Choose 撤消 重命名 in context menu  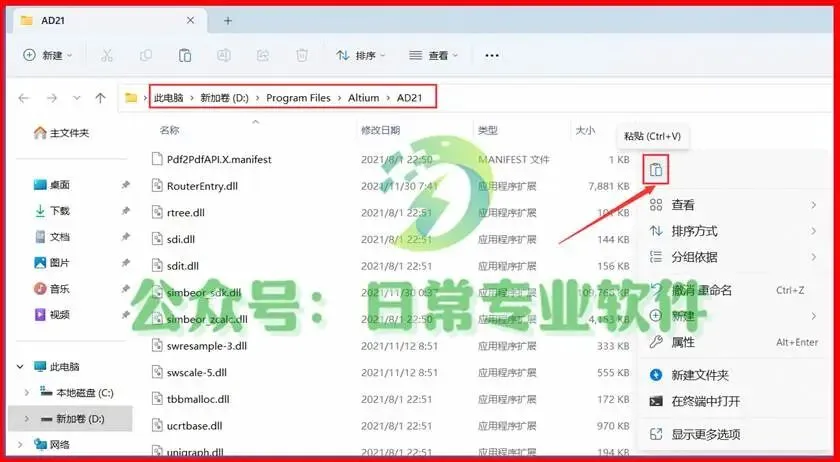[733, 290]
